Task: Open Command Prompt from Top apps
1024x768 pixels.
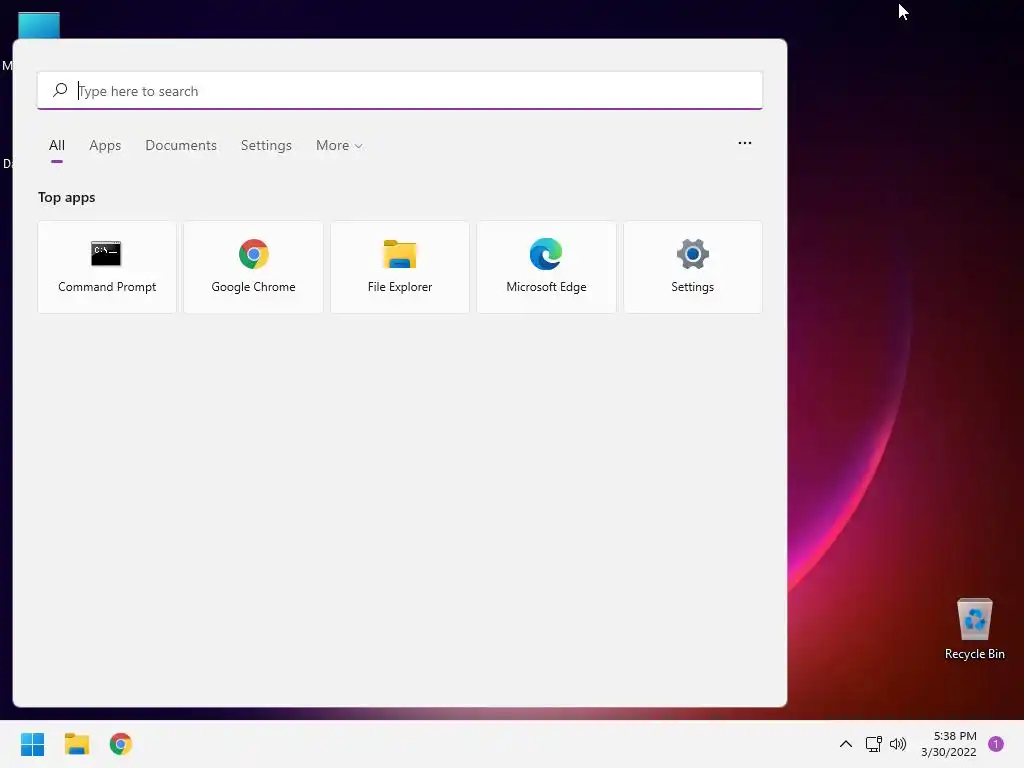Action: [x=107, y=267]
